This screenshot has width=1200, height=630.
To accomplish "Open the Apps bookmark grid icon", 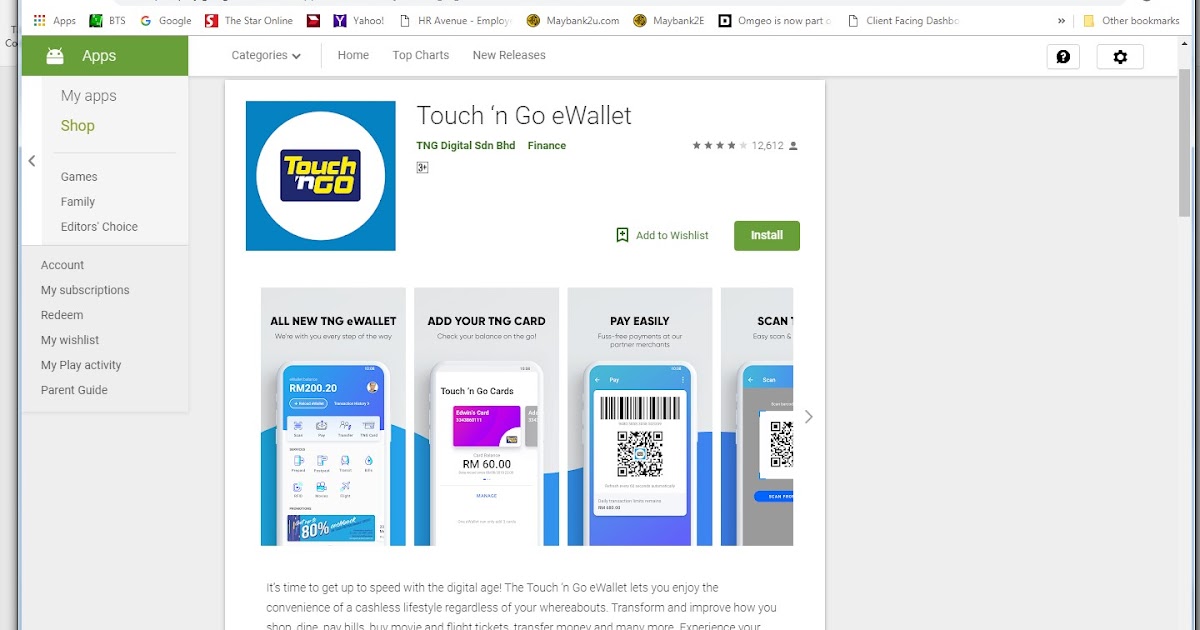I will 40,20.
